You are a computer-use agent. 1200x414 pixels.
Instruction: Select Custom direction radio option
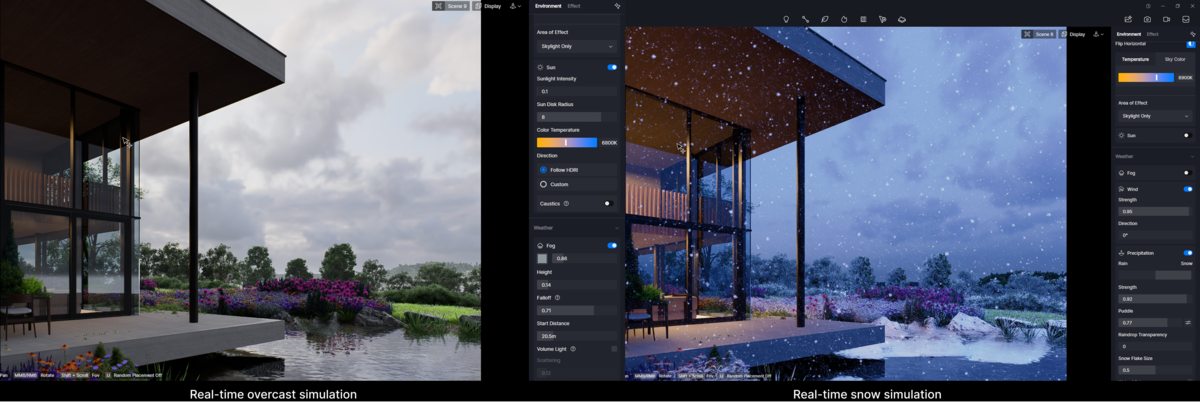[543, 184]
